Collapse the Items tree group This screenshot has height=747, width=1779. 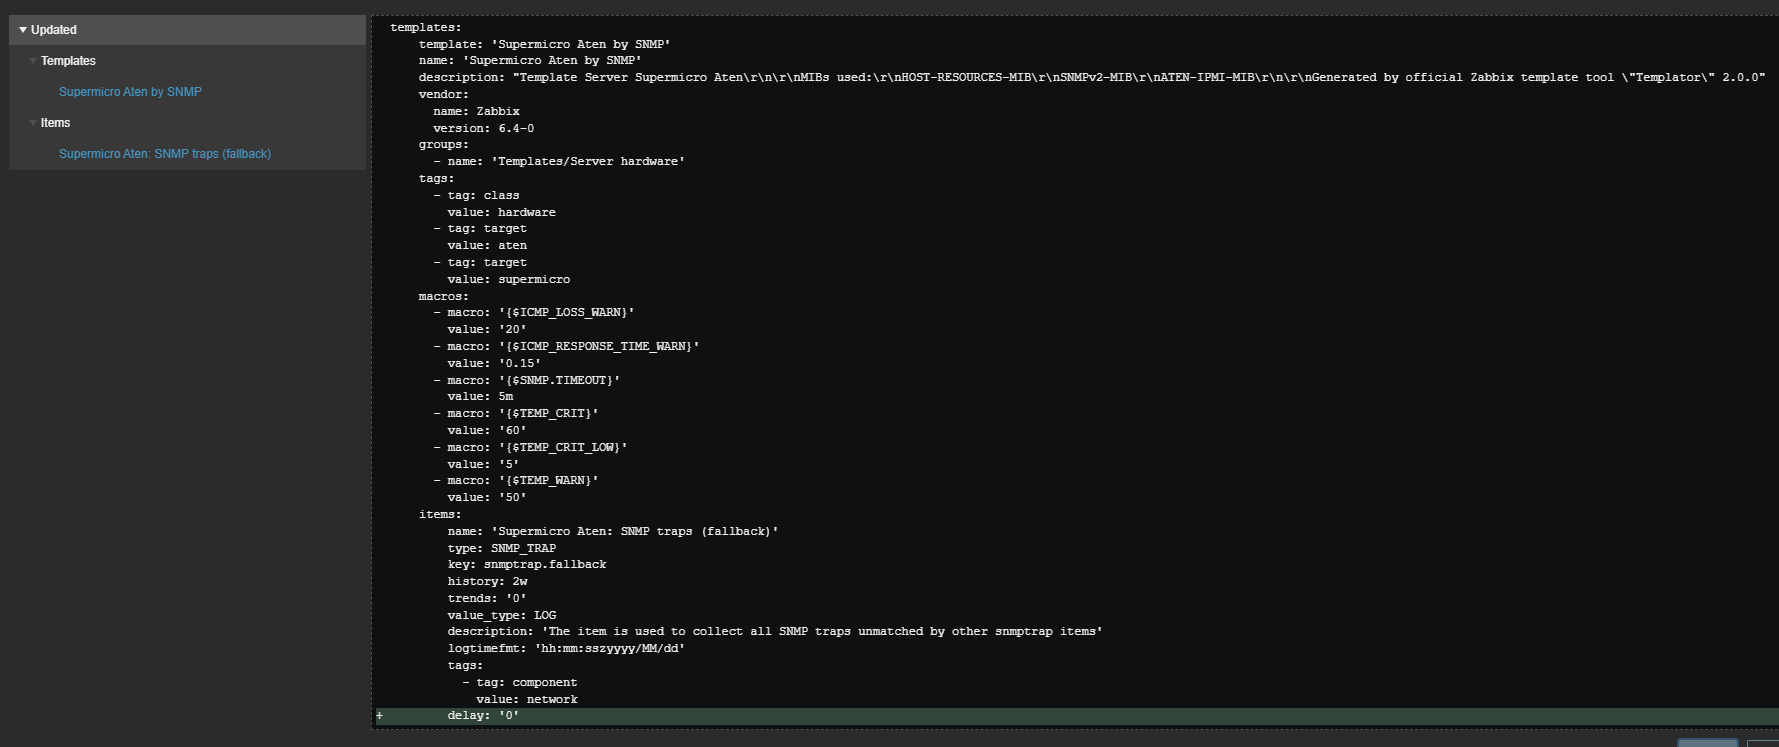(33, 123)
